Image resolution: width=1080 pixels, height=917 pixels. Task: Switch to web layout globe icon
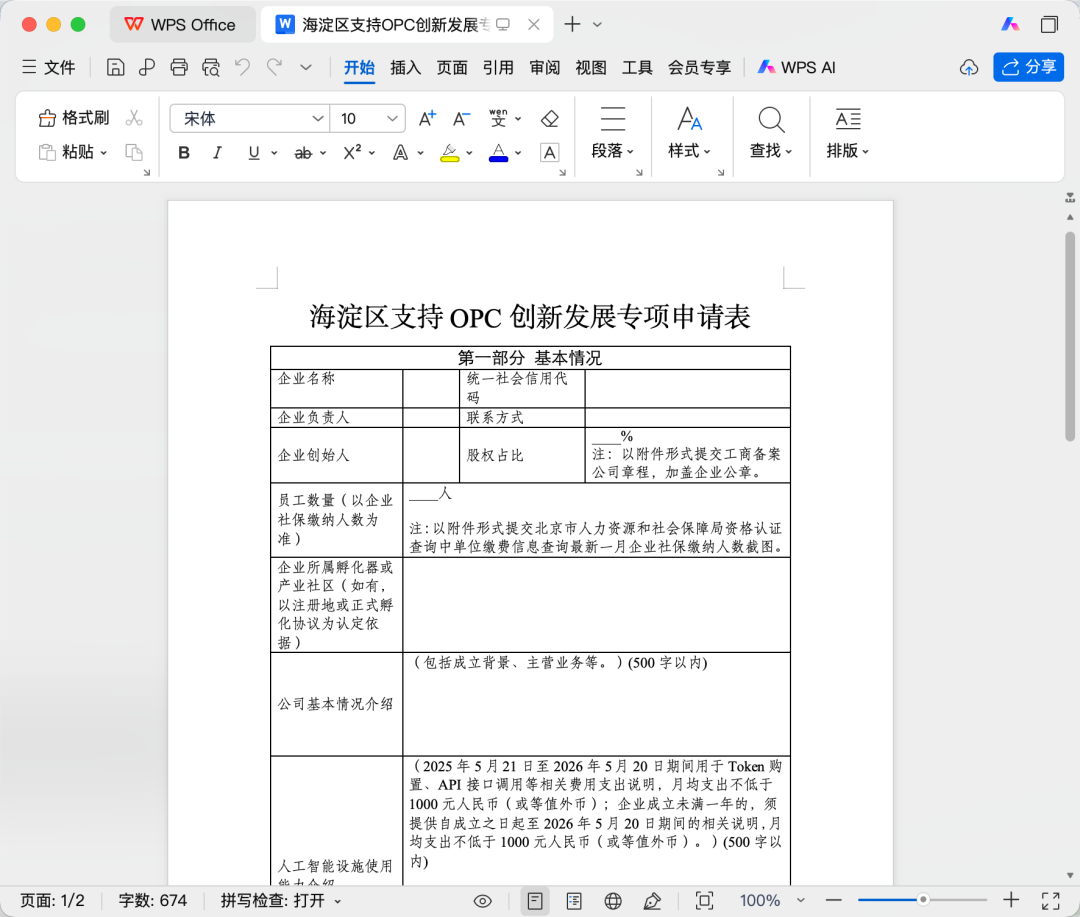pos(613,900)
